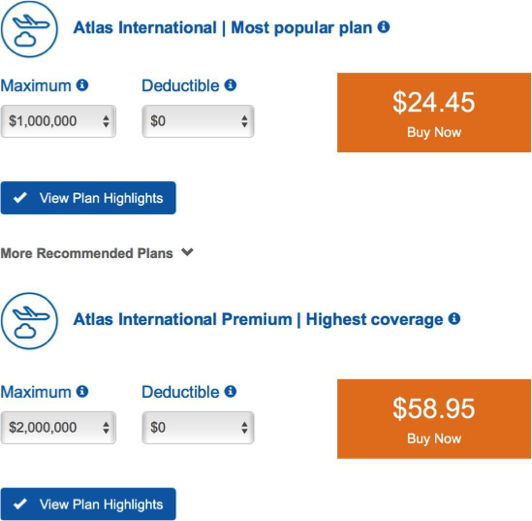This screenshot has height=521, width=532.
Task: Open the Atlas International Most popular plan title
Action: 223,27
